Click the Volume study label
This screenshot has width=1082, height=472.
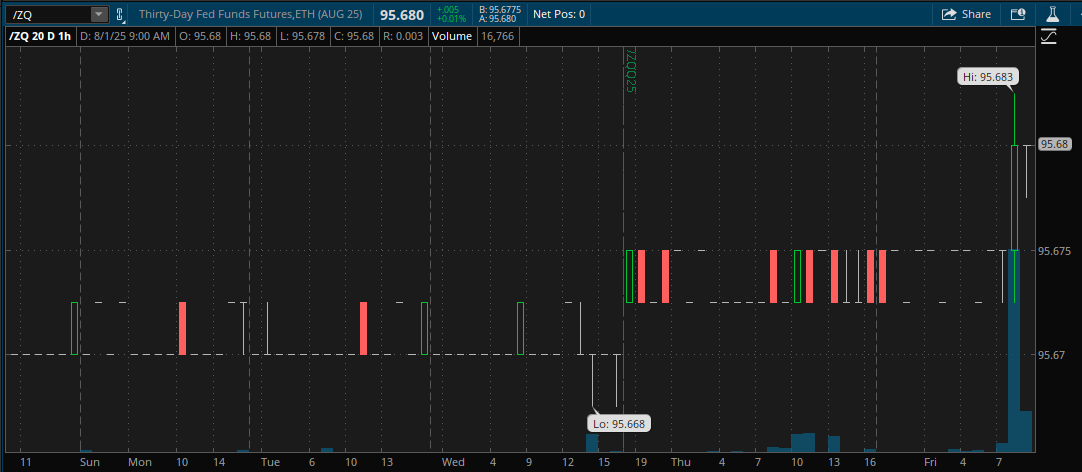tap(451, 37)
